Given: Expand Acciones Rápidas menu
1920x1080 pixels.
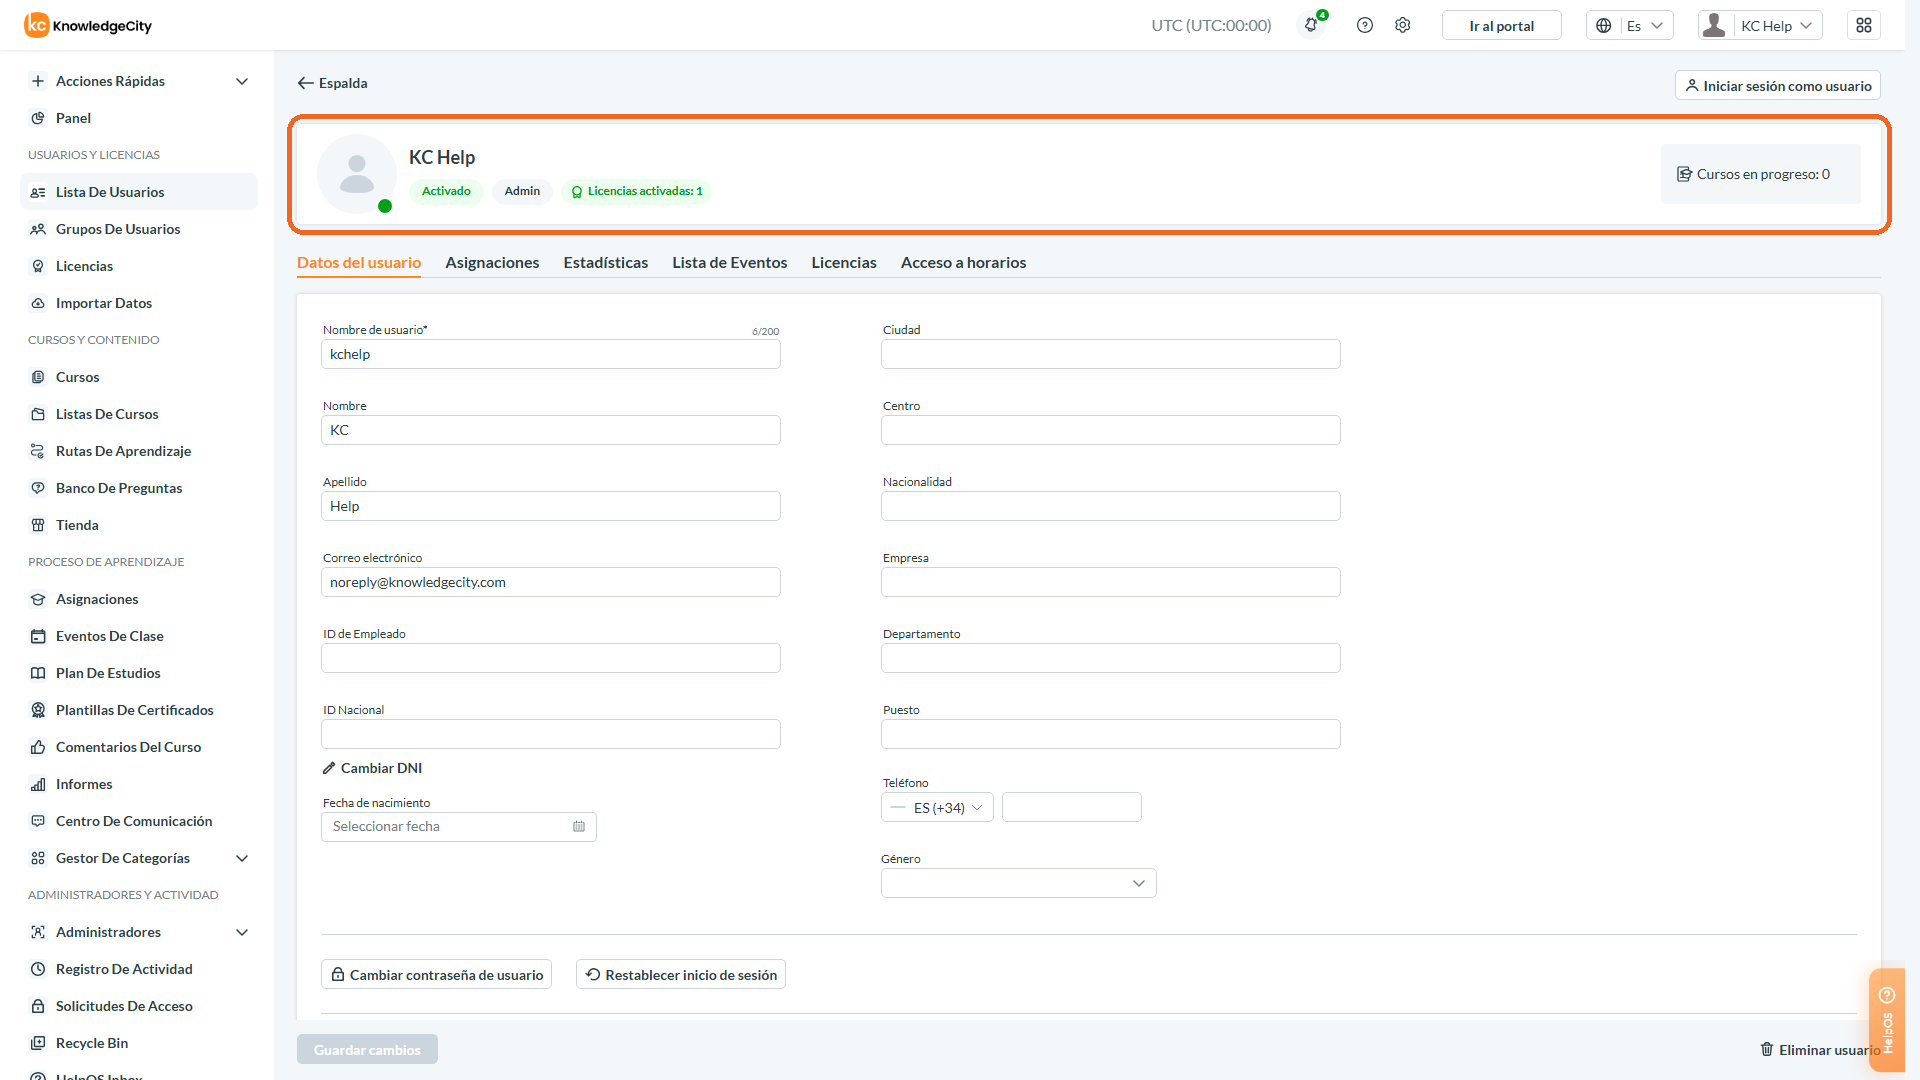Looking at the screenshot, I should click(139, 81).
